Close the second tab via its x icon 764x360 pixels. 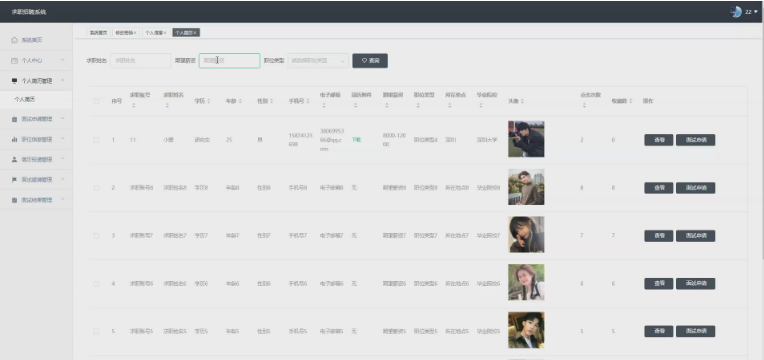click(x=135, y=33)
